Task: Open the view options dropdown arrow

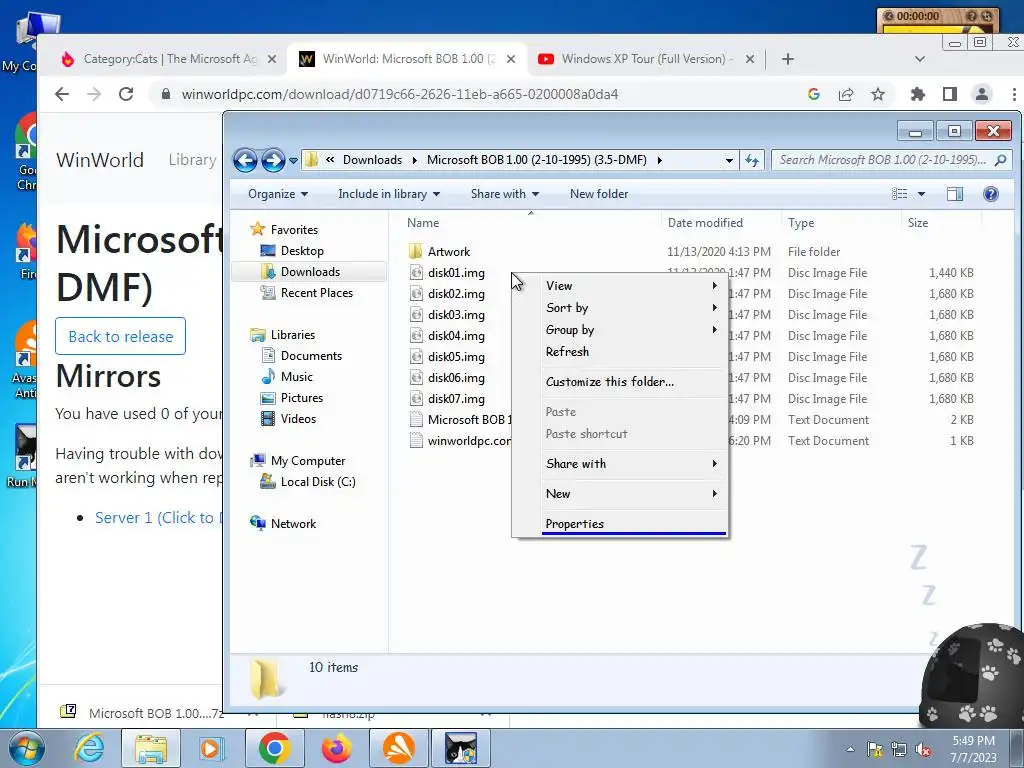Action: pos(921,194)
